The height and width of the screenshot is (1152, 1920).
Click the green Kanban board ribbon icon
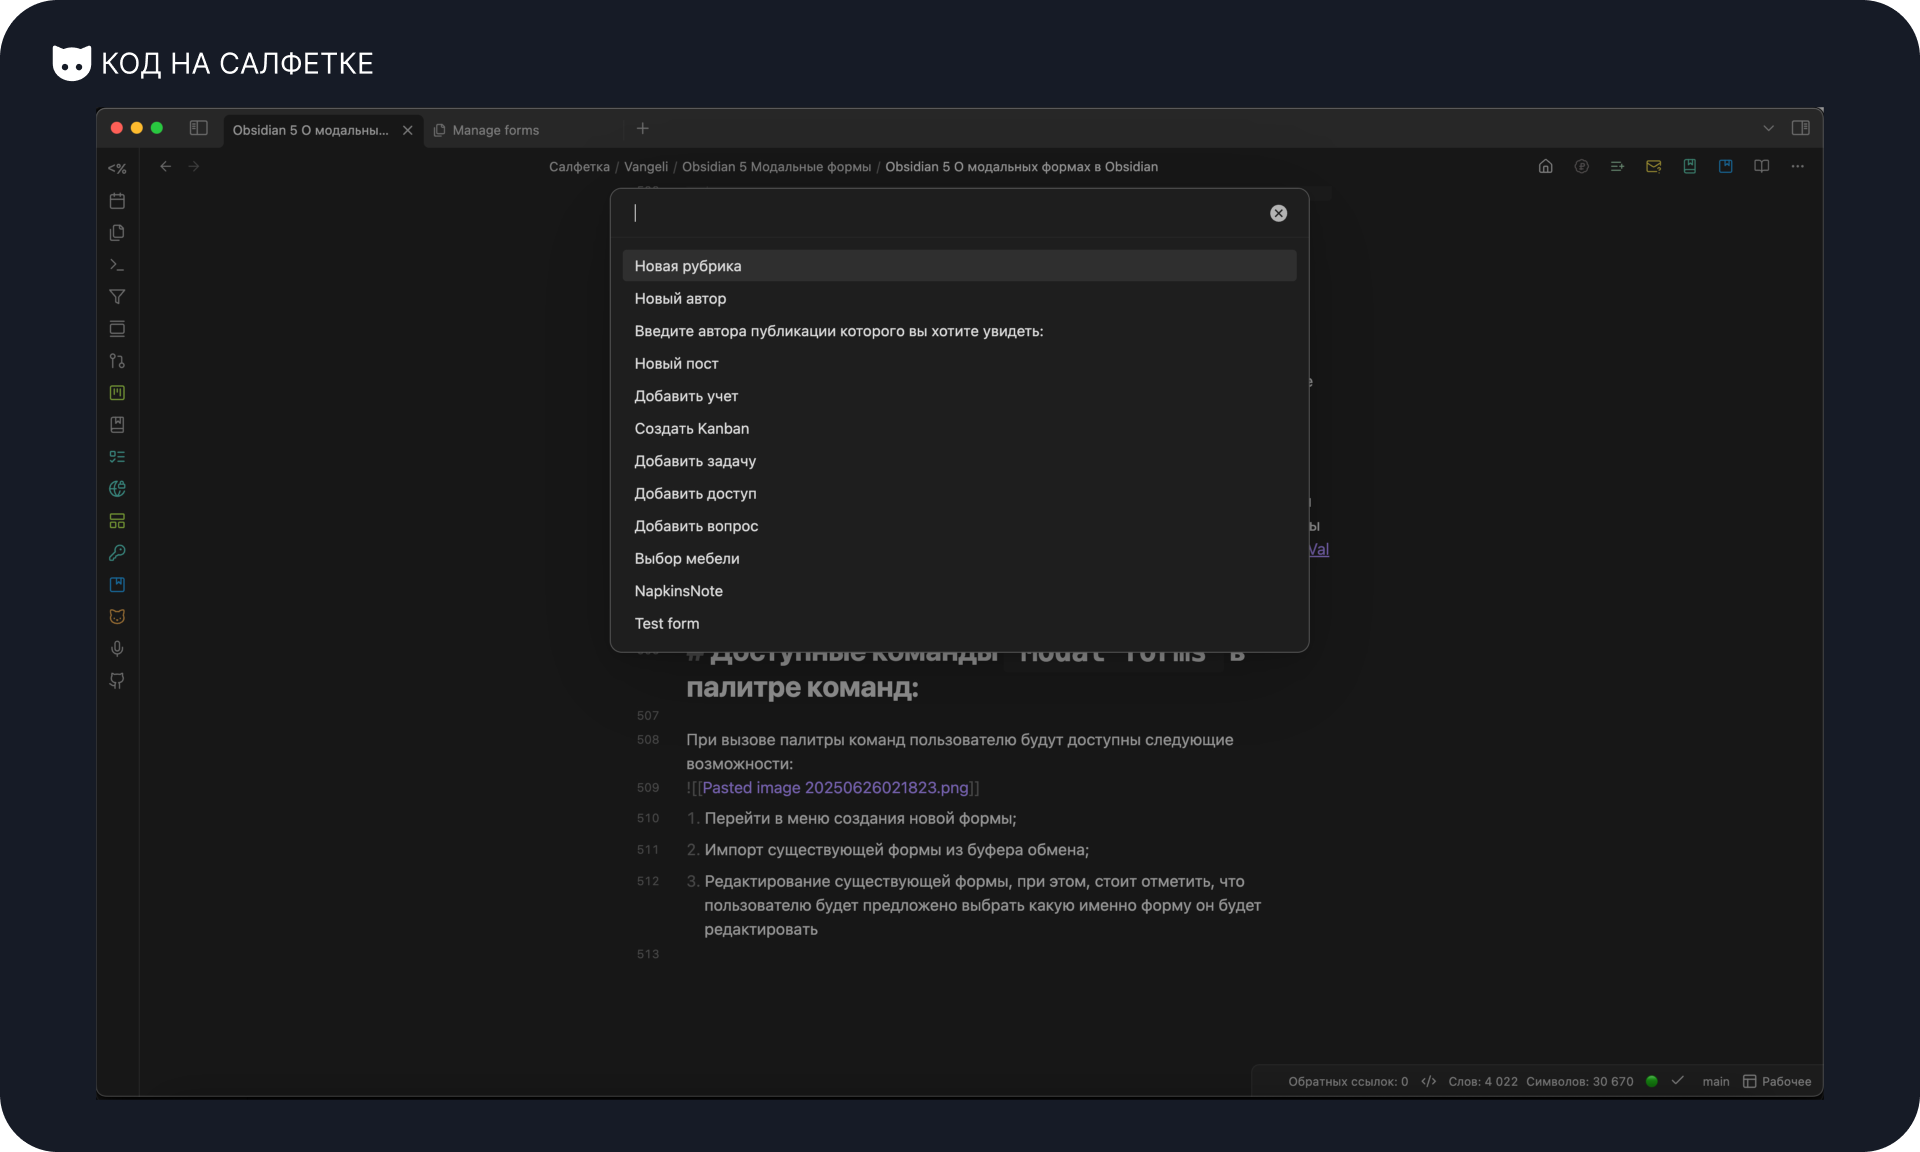(117, 393)
